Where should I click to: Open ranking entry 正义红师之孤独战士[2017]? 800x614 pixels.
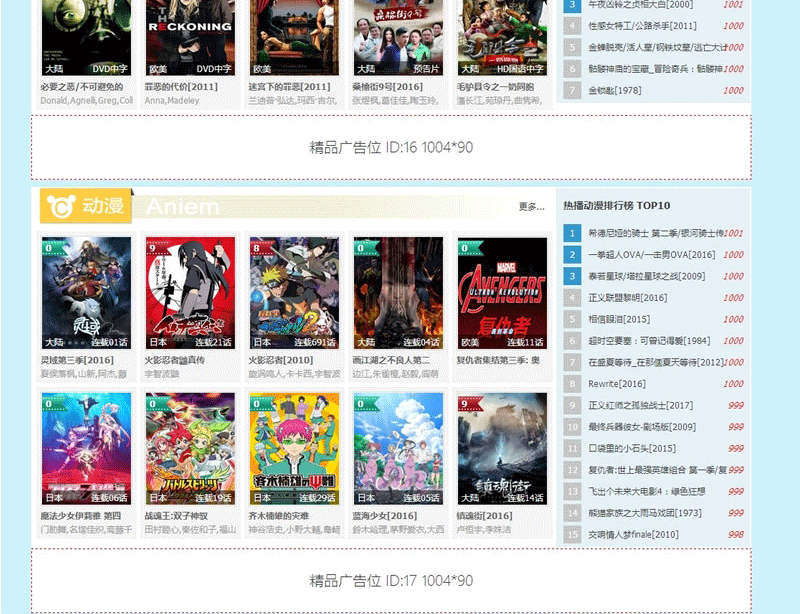[641, 405]
